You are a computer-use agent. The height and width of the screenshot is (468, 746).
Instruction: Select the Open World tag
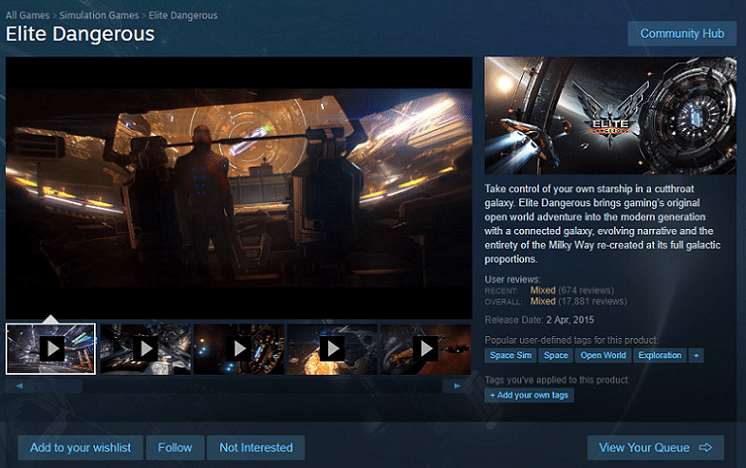coord(603,355)
